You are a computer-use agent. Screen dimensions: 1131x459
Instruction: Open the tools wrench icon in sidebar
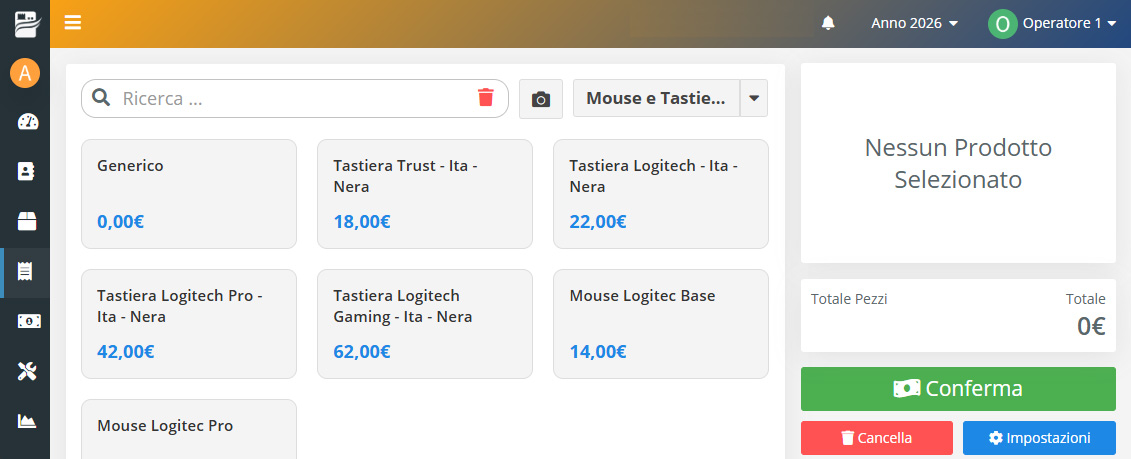pos(27,372)
